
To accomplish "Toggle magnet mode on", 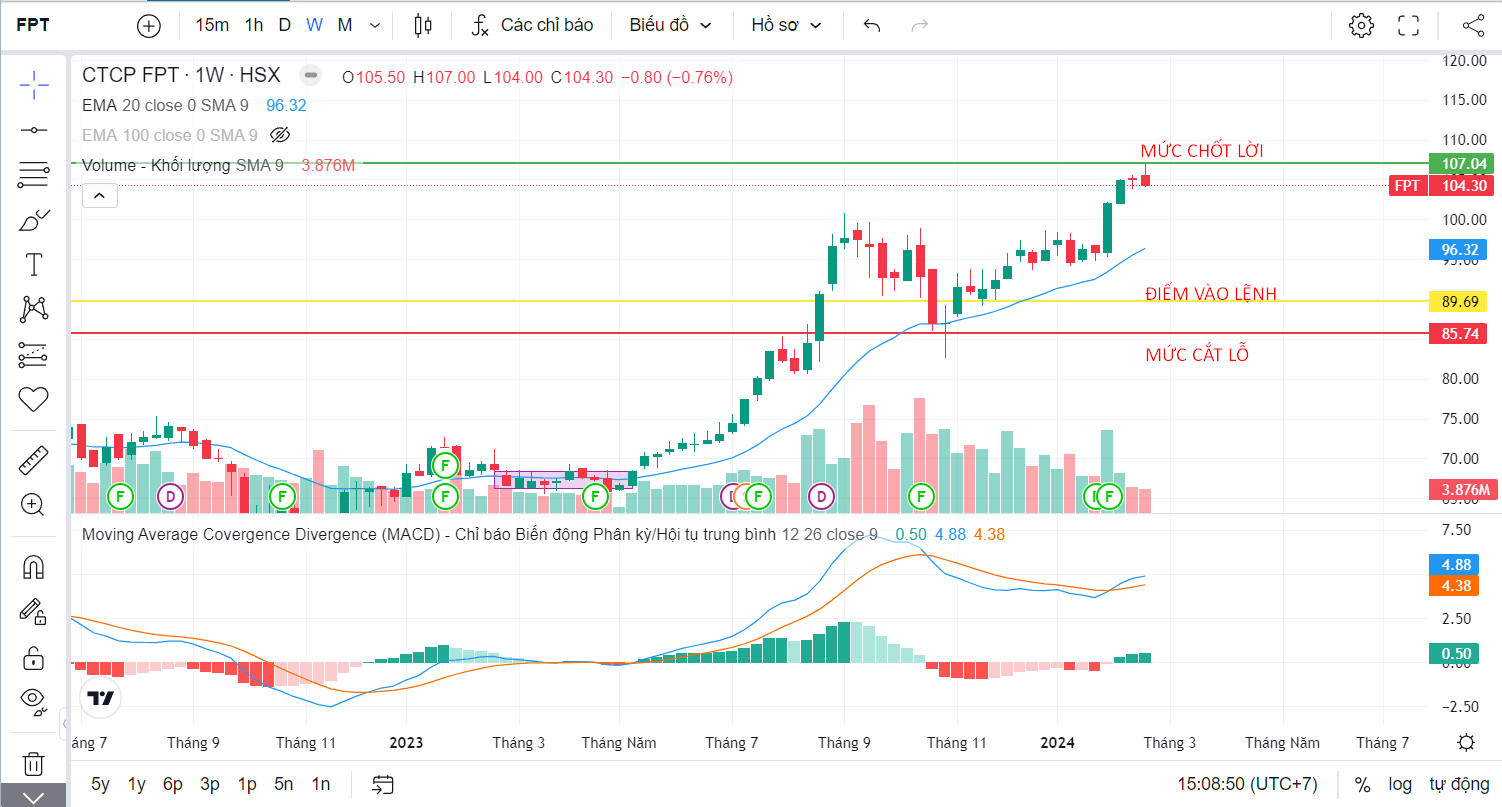I will [x=34, y=567].
